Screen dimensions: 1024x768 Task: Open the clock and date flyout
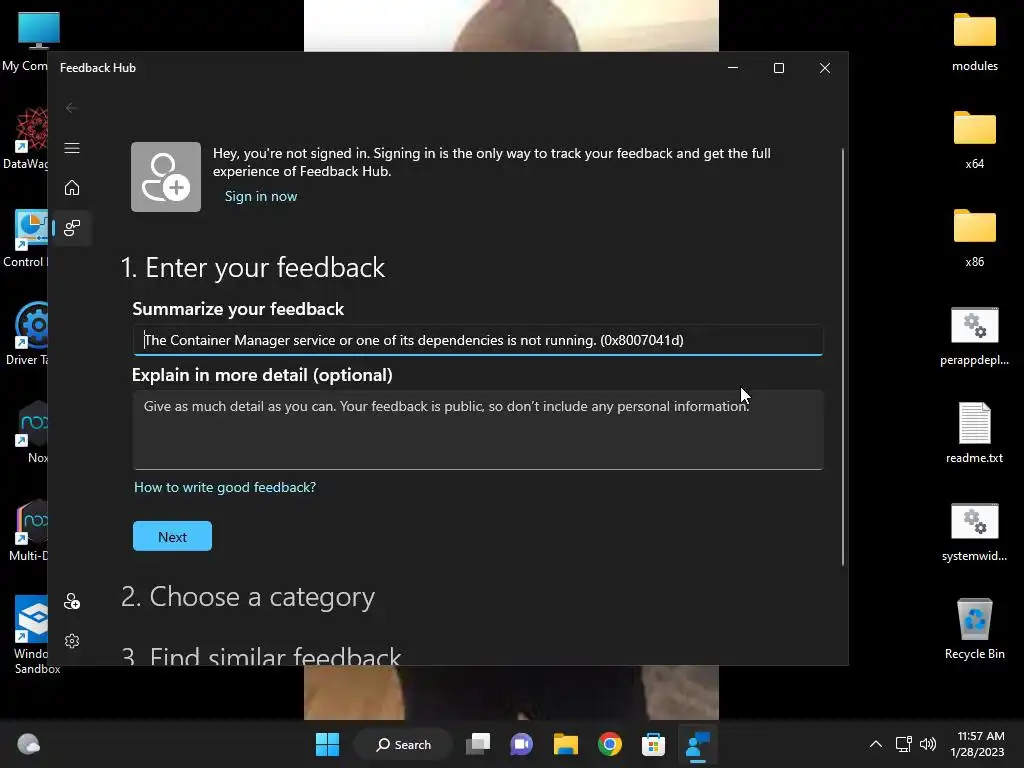[x=977, y=744]
